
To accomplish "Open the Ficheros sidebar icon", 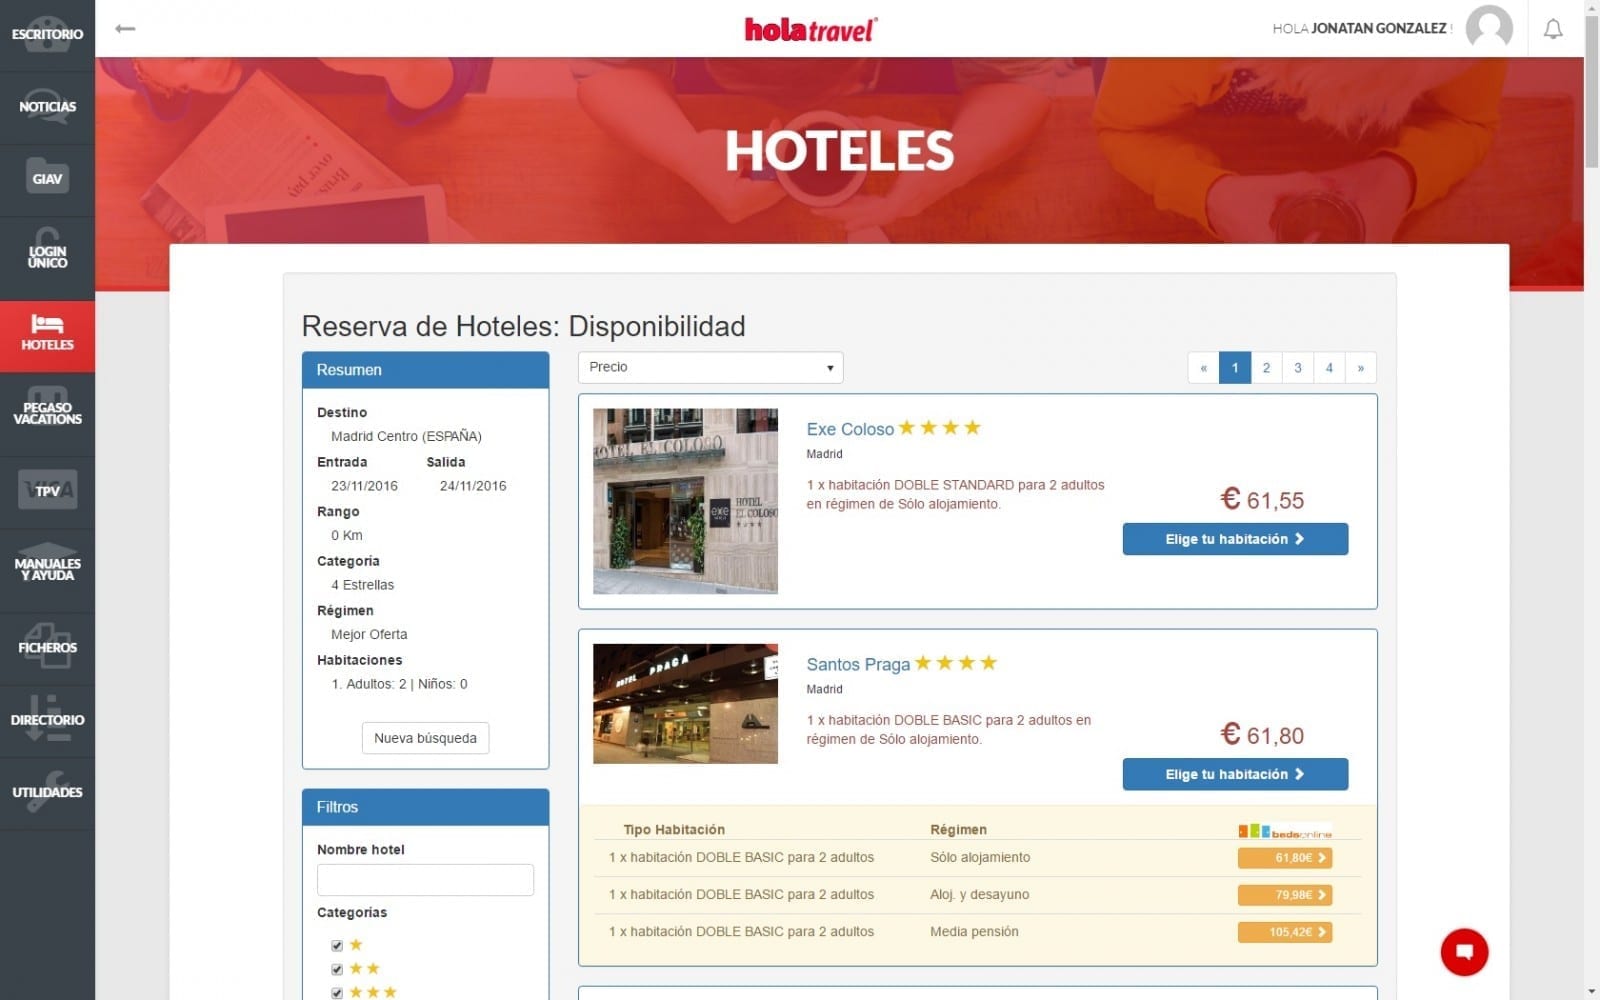I will click(47, 647).
